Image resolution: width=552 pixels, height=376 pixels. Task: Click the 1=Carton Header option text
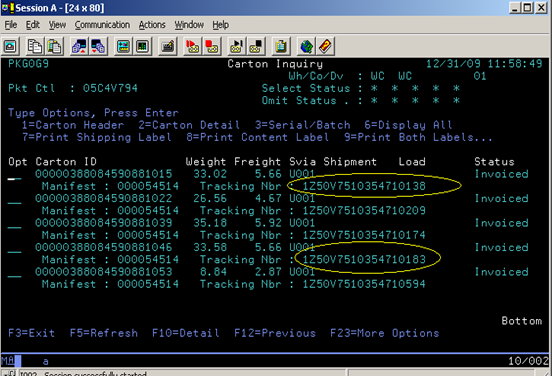73,125
